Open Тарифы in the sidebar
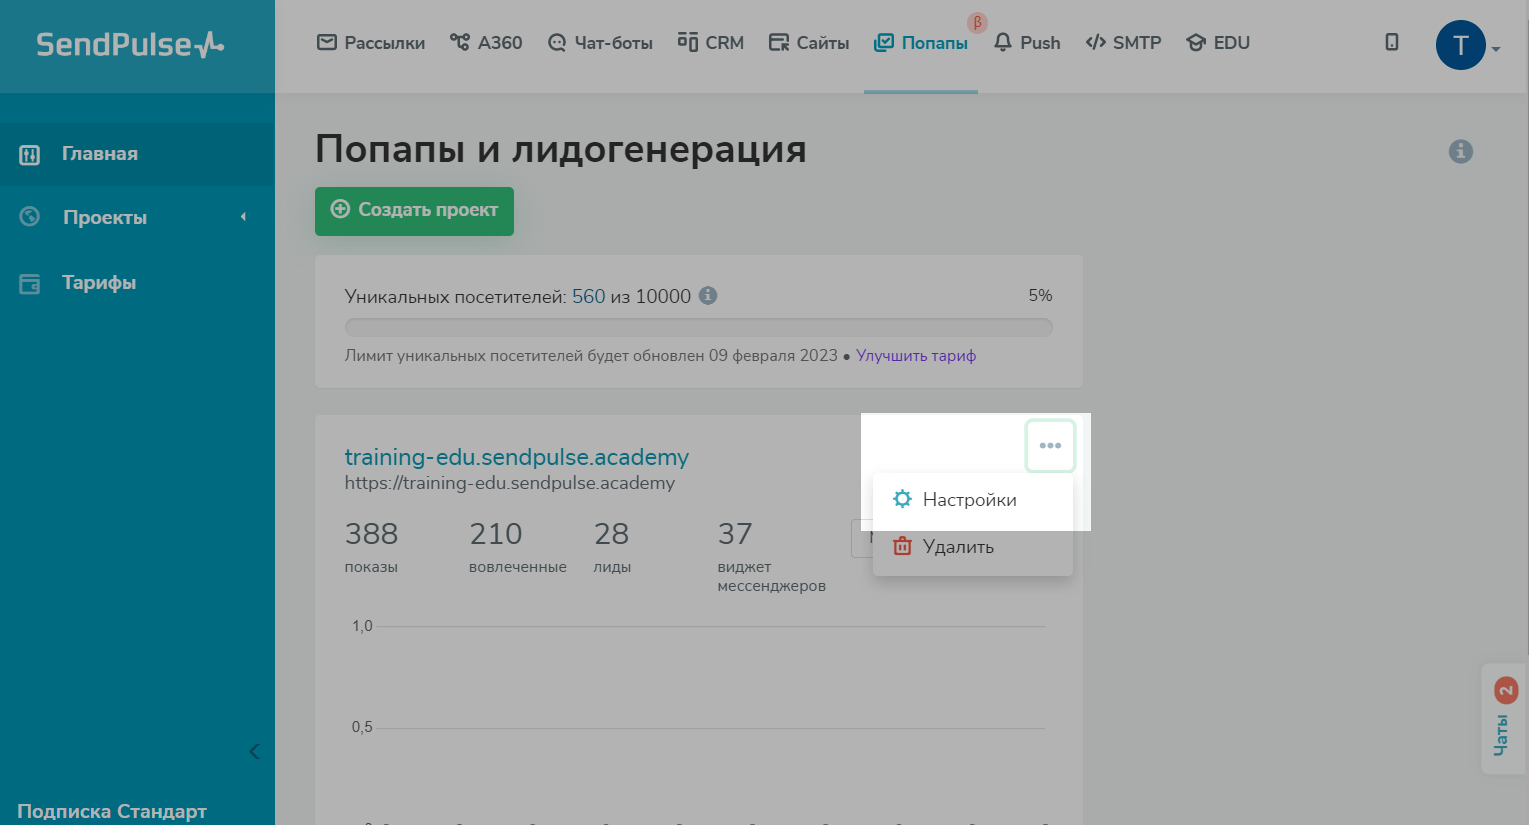This screenshot has width=1529, height=825. coord(98,283)
